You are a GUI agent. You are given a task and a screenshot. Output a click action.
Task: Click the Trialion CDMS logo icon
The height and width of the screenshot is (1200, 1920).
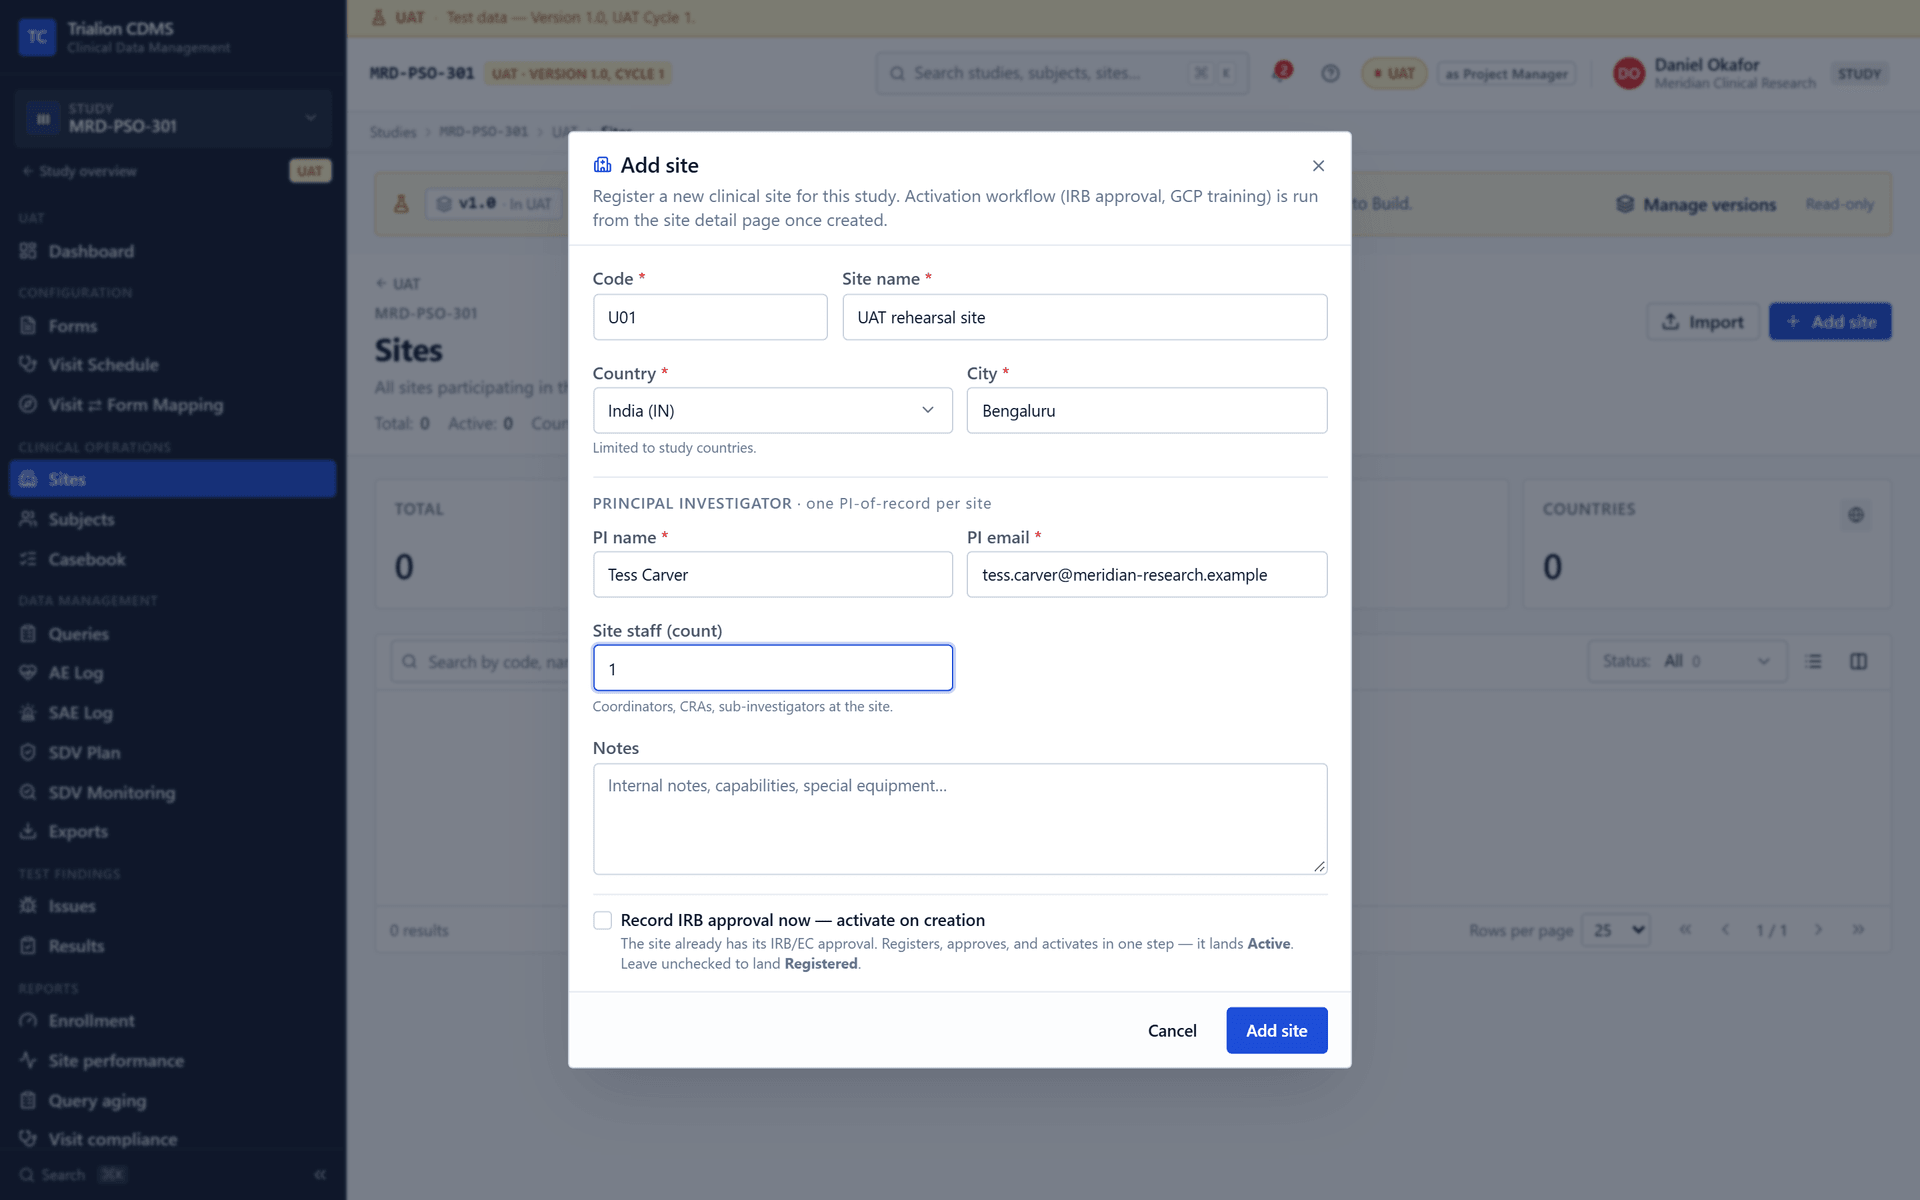point(37,37)
